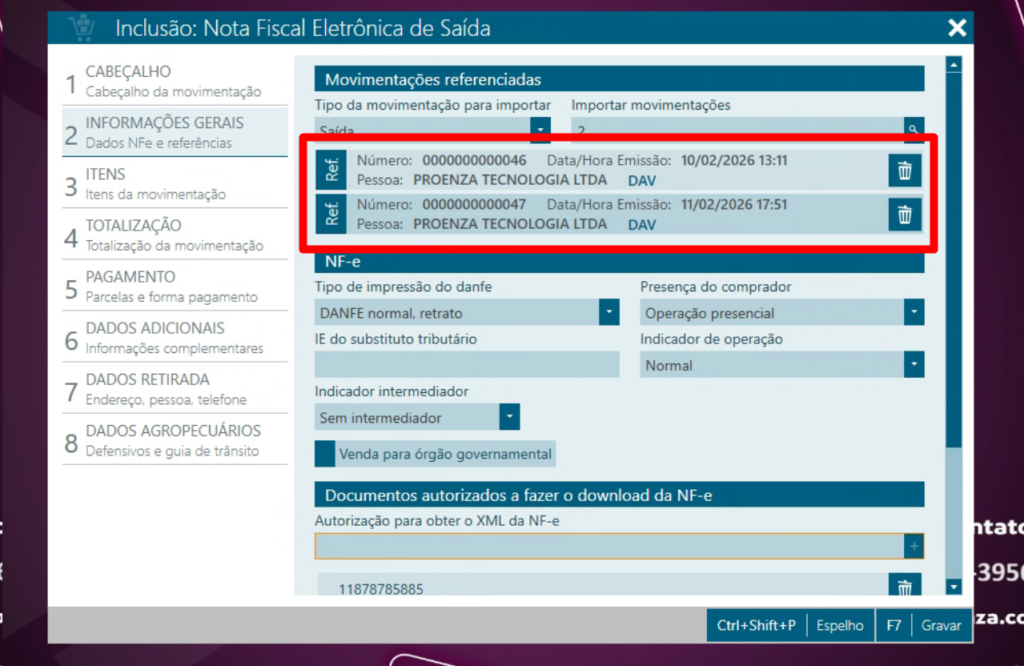Image resolution: width=1024 pixels, height=666 pixels.
Task: Click Ref. icon for movement 0000000000047
Action: pyautogui.click(x=332, y=214)
